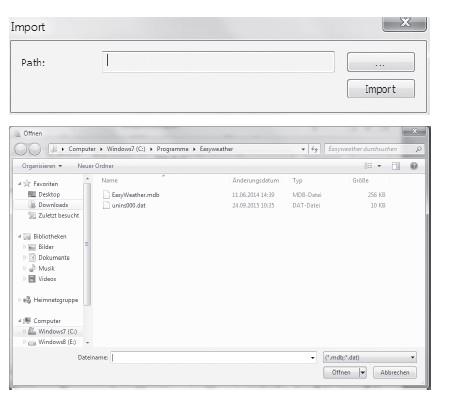Open the Organisieren menu
This screenshot has width=461, height=393.
(x=42, y=166)
